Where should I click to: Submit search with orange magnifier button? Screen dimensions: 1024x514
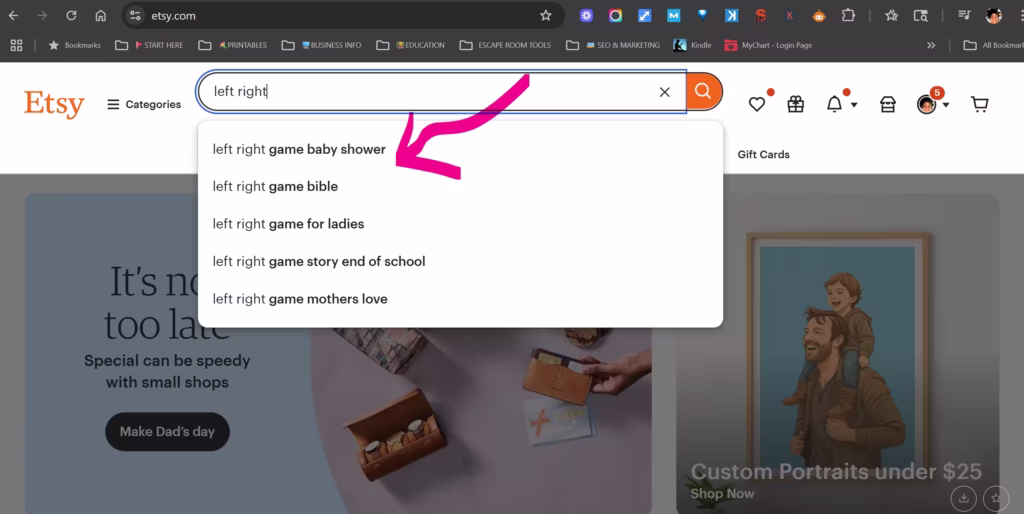tap(703, 91)
